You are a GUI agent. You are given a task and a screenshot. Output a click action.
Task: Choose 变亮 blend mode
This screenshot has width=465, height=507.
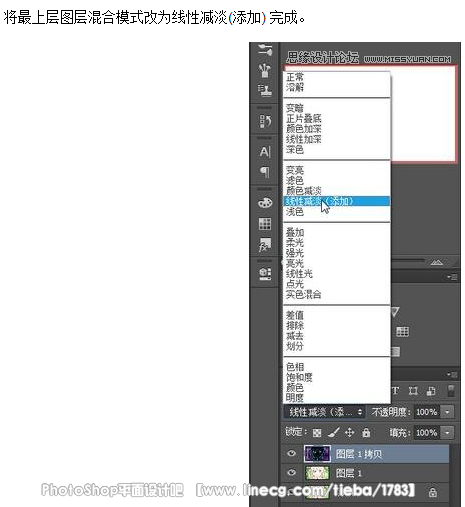pos(295,170)
